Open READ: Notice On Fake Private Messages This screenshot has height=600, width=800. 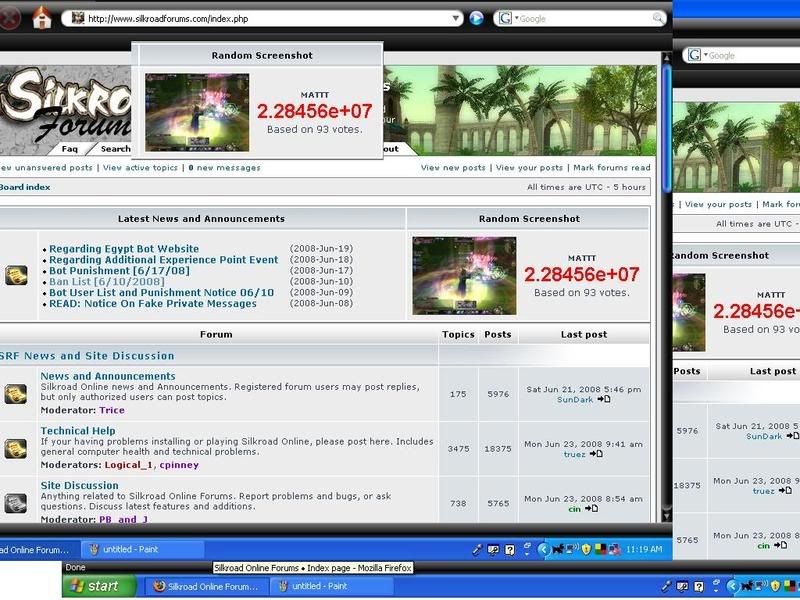pos(153,304)
